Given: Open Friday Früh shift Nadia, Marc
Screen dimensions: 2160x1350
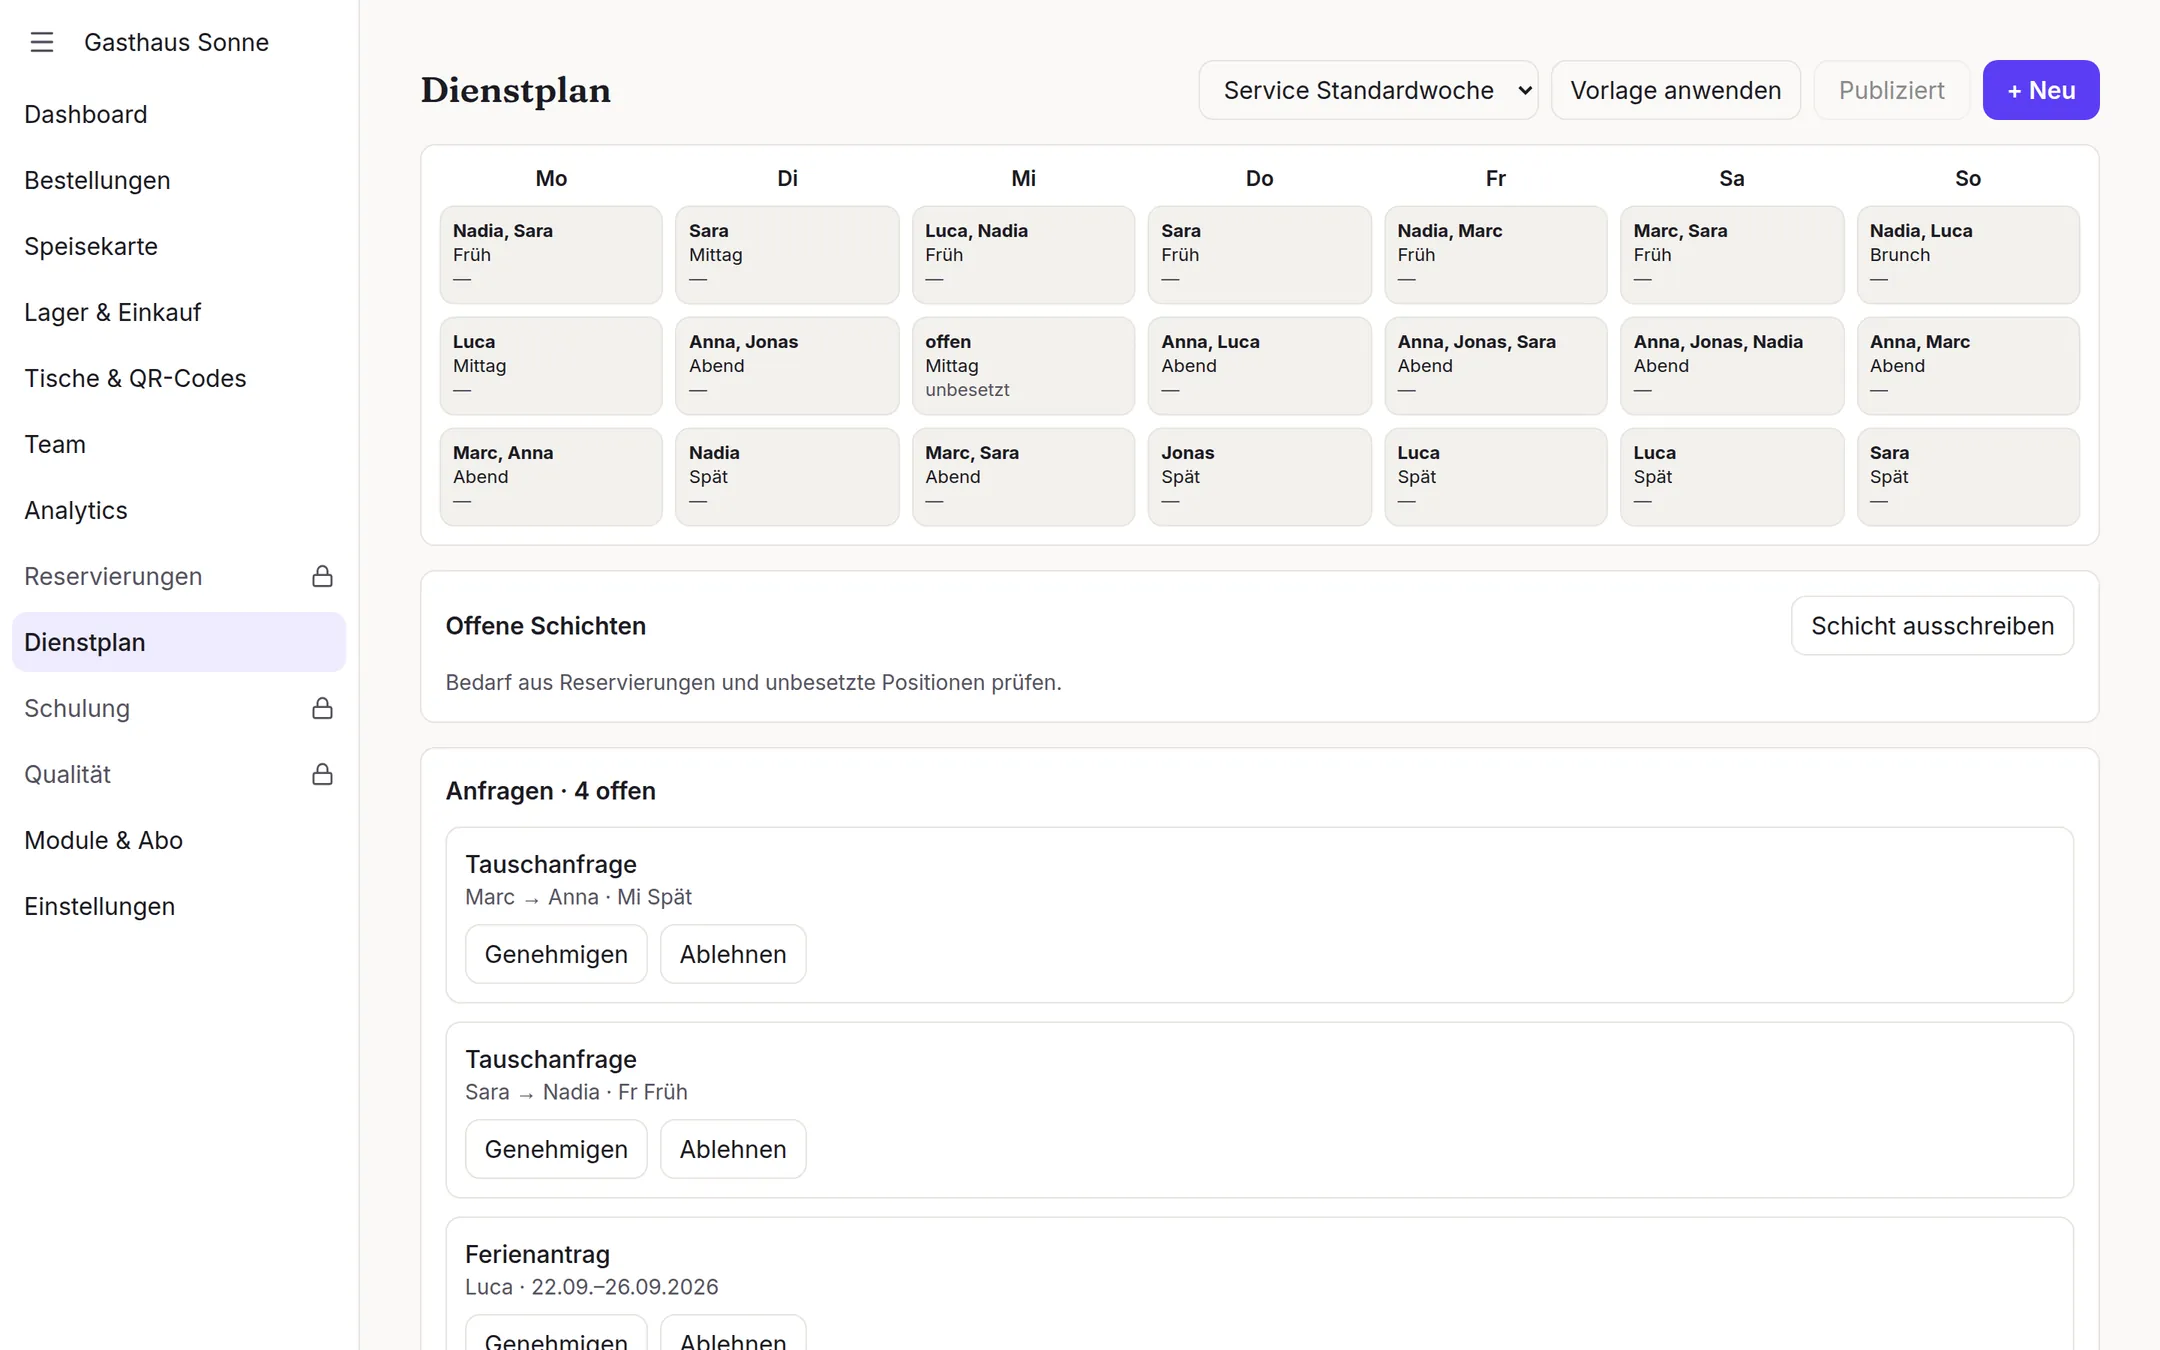Looking at the screenshot, I should click(x=1496, y=255).
